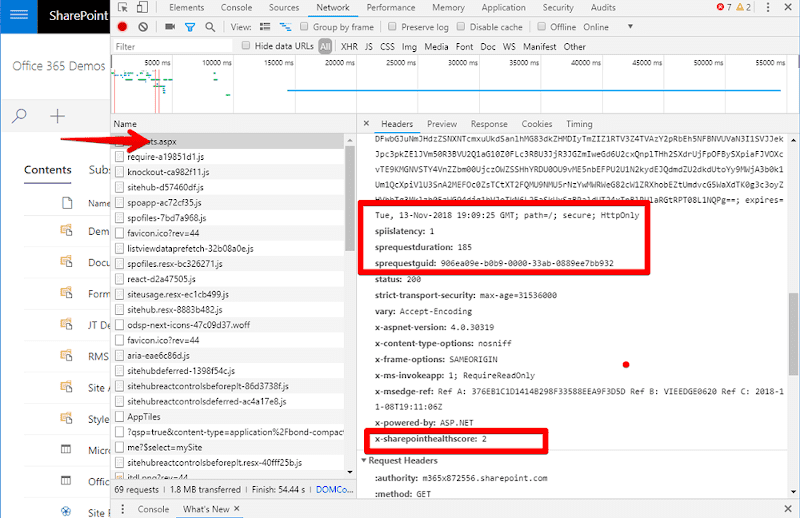Click the Style Library icon in Contents list
The height and width of the screenshot is (518, 800).
66,418
